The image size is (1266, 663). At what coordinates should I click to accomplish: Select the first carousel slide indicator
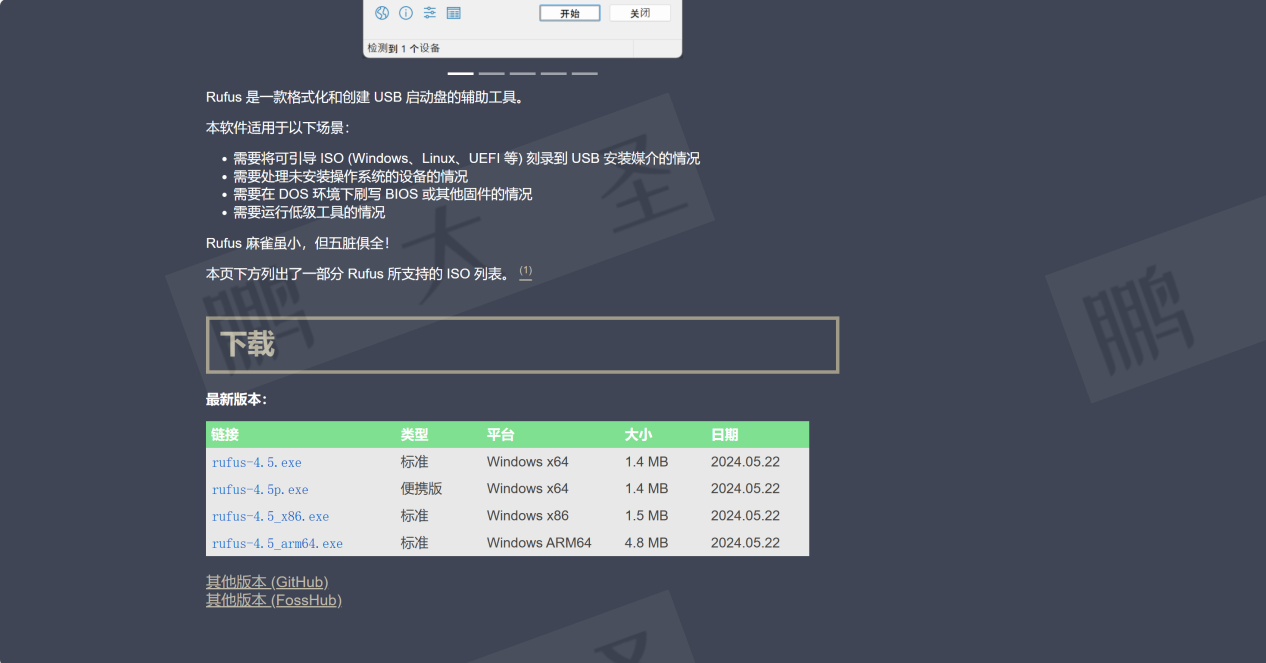(460, 73)
